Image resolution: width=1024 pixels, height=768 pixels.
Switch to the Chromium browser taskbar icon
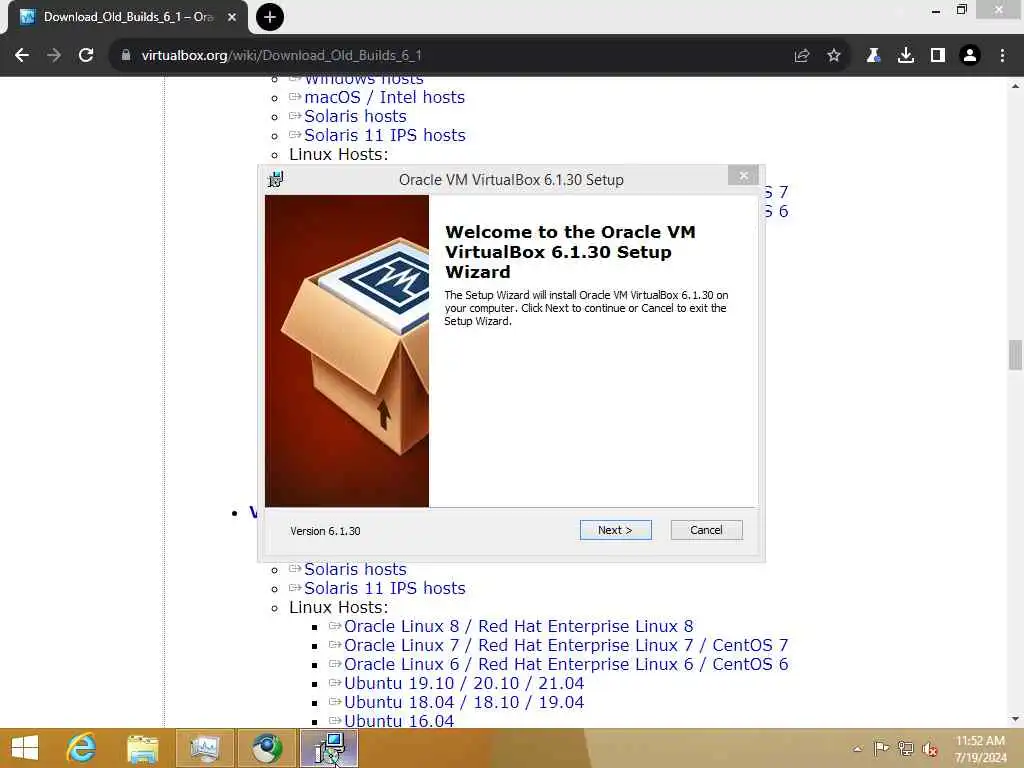pyautogui.click(x=266, y=748)
